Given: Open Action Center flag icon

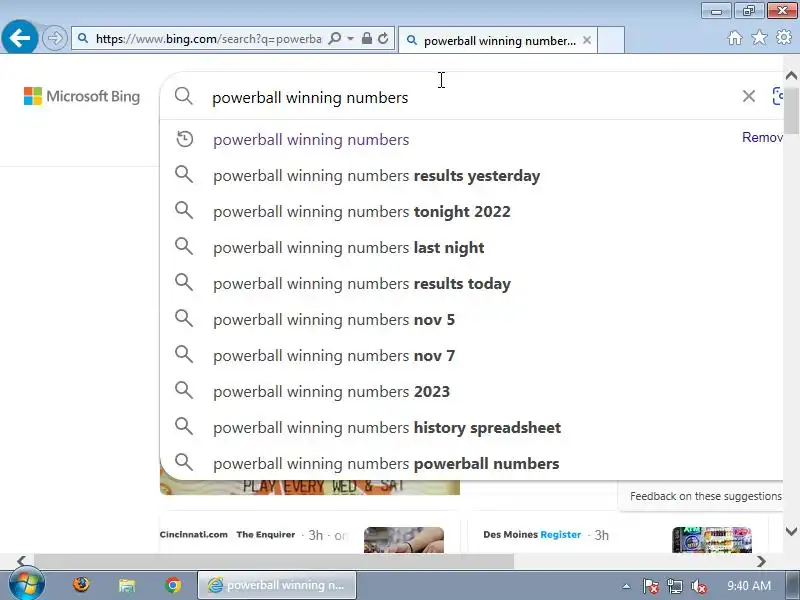Looking at the screenshot, I should coord(650,586).
